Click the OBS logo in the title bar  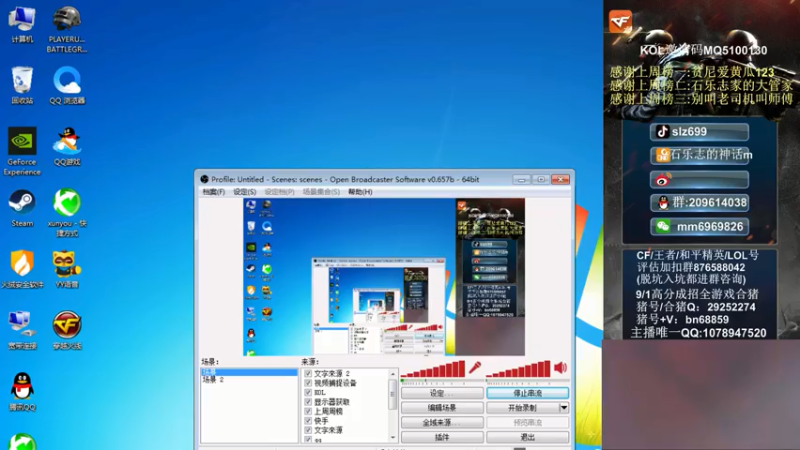[x=205, y=179]
